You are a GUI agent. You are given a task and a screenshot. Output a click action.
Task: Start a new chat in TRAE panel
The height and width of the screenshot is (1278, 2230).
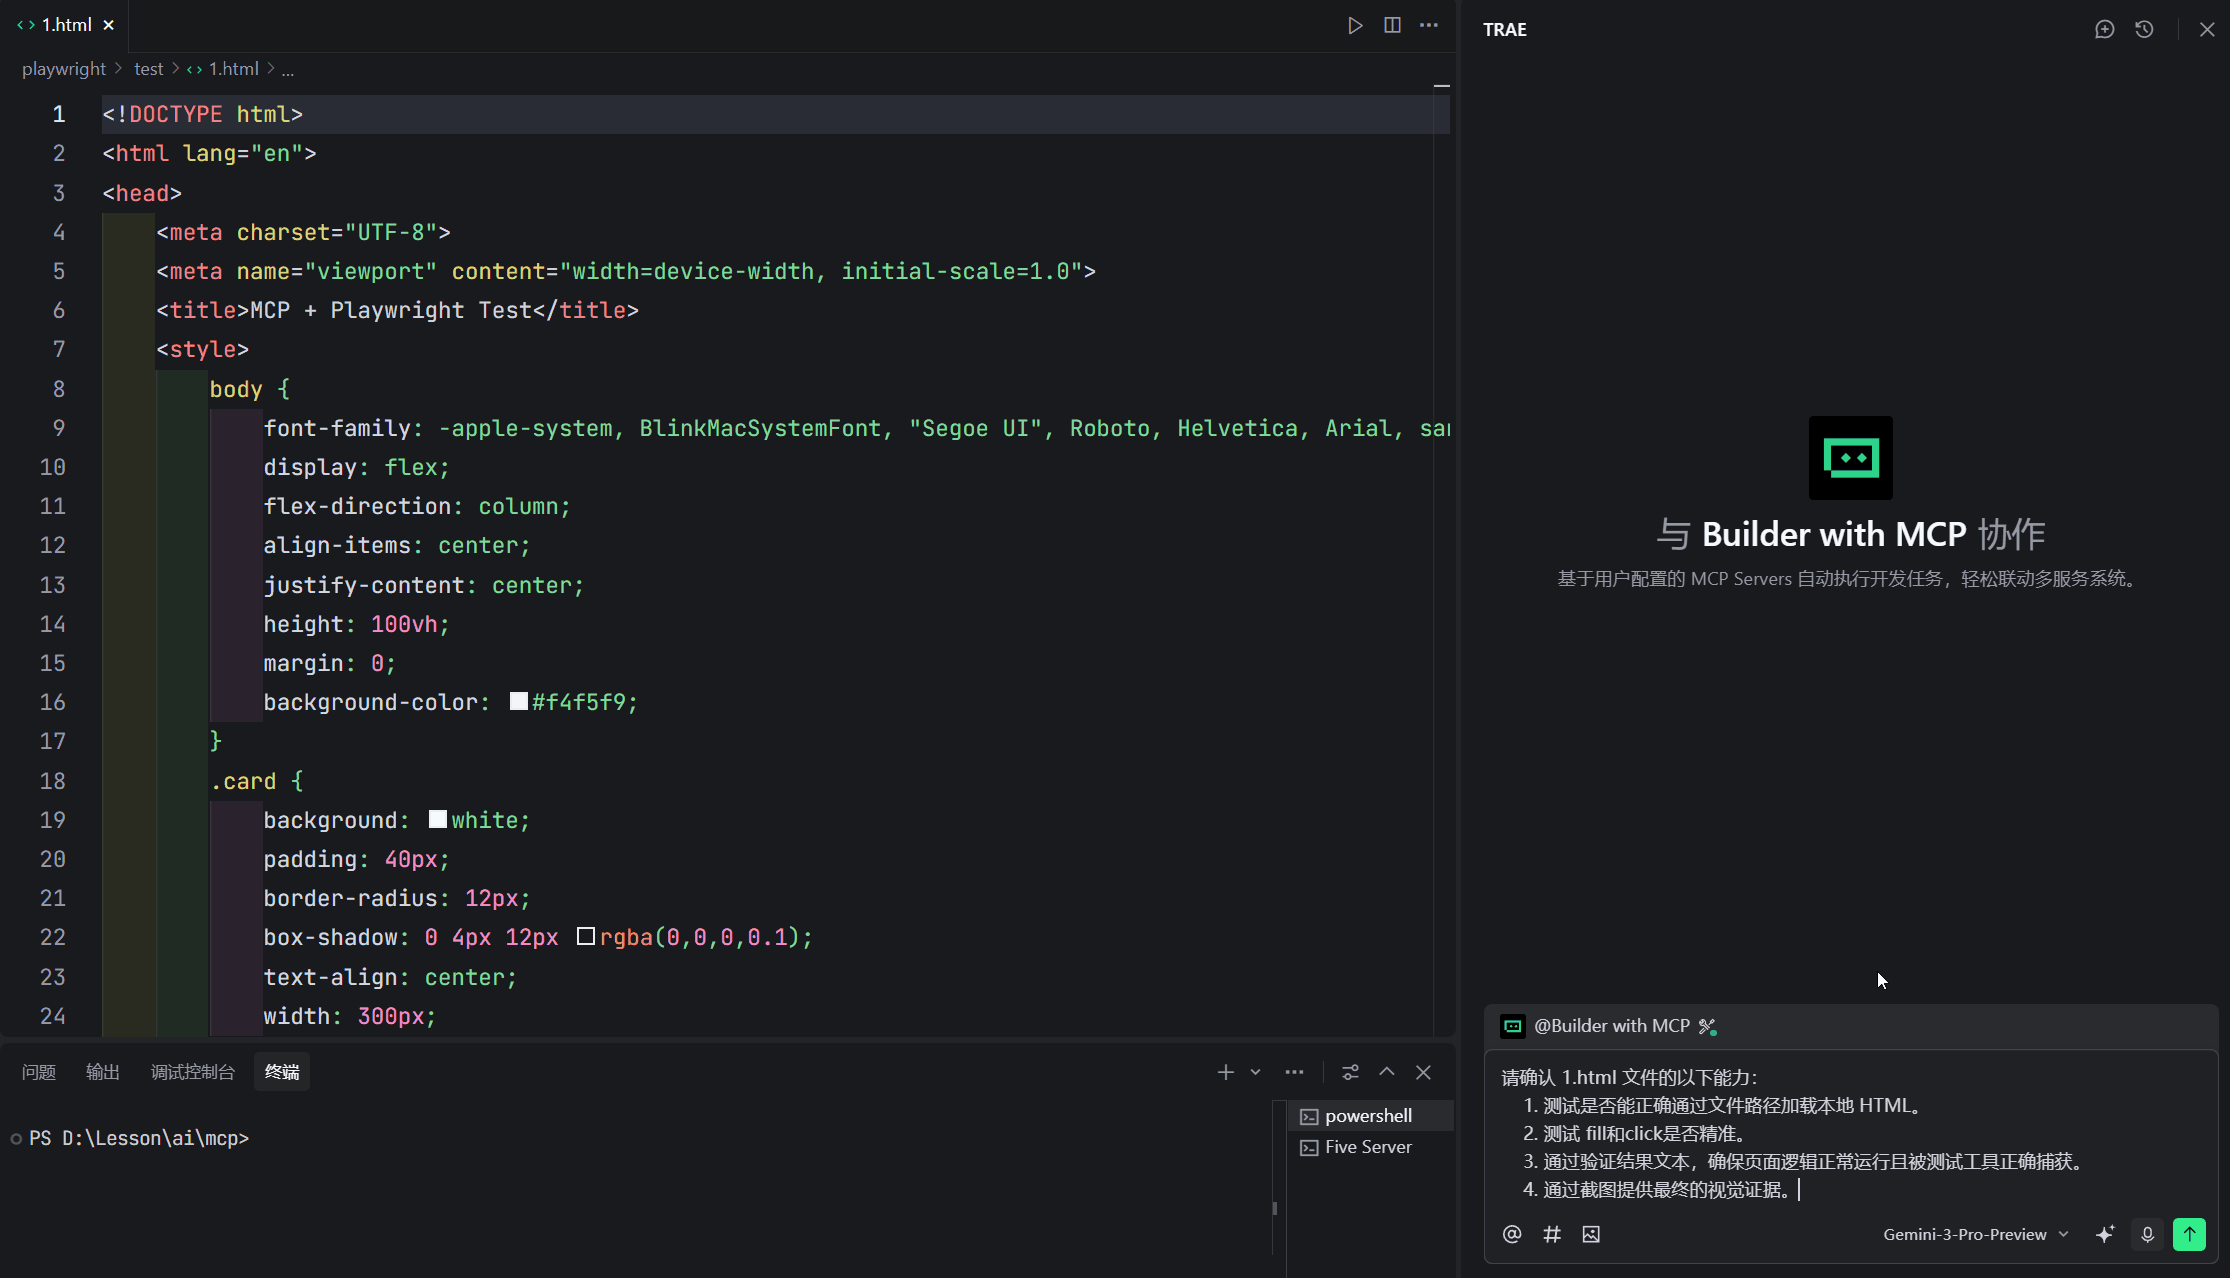coord(2105,29)
